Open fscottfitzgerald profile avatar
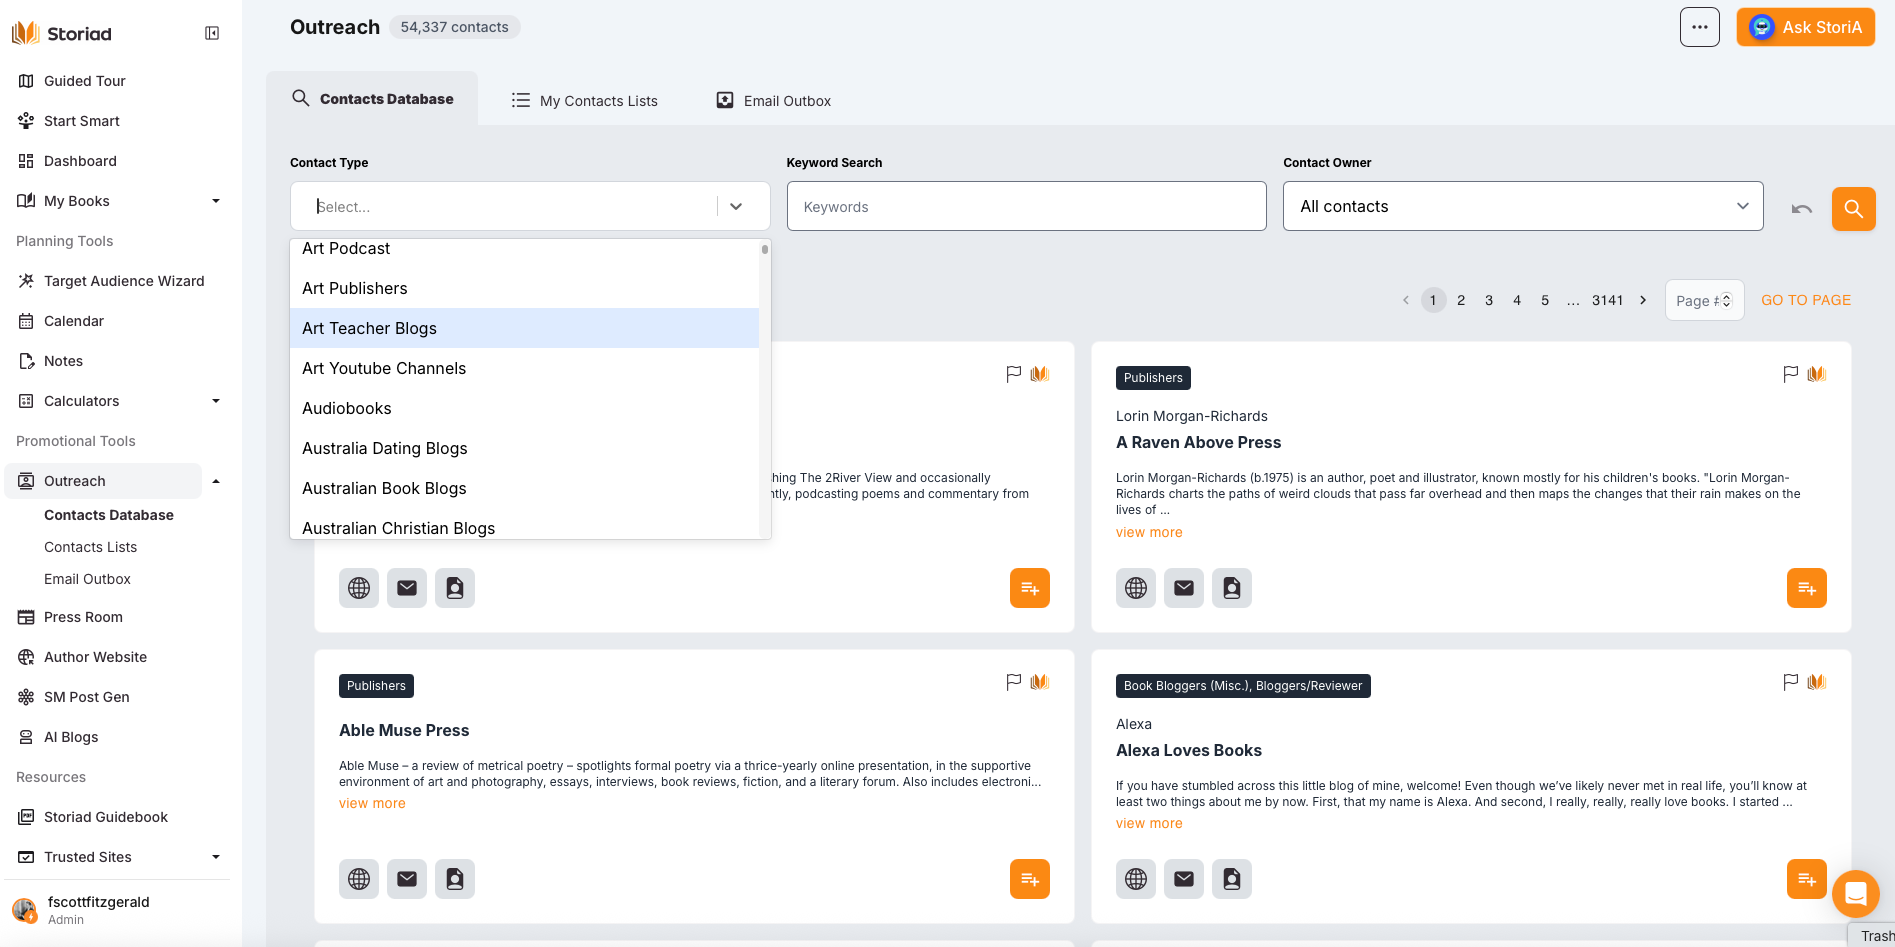This screenshot has width=1895, height=947. coord(25,910)
